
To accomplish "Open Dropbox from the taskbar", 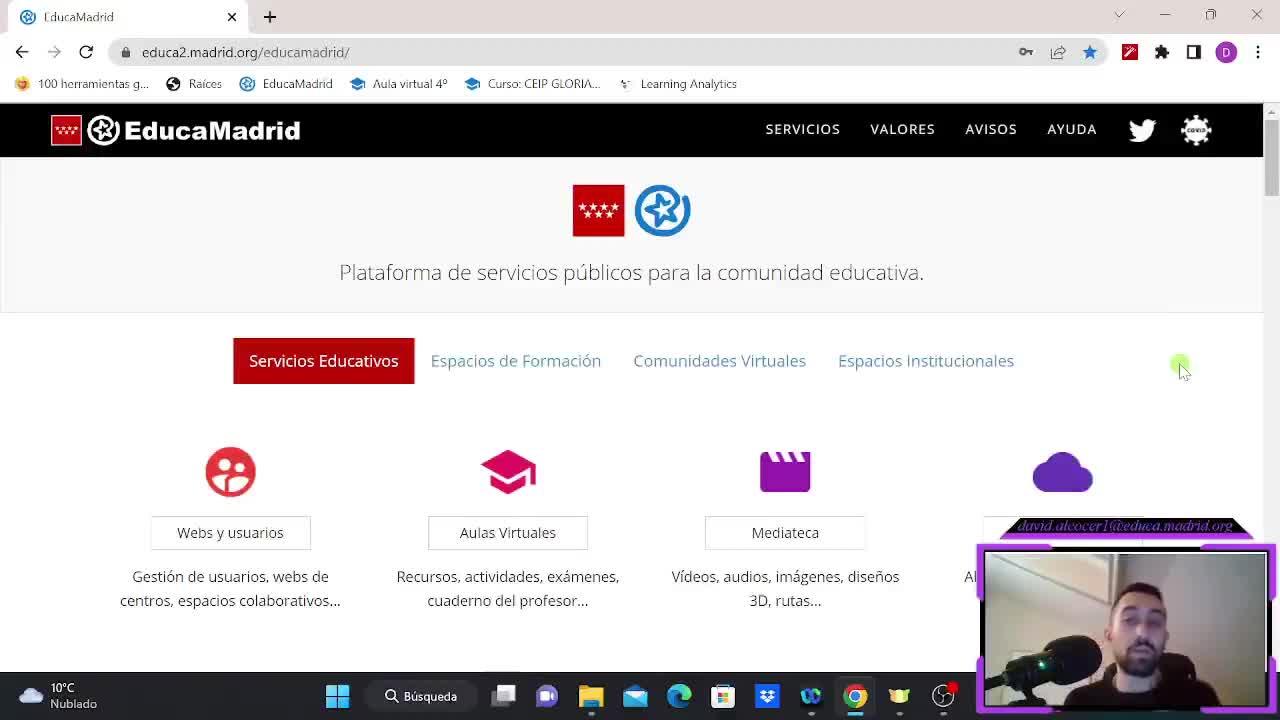I will 767,696.
